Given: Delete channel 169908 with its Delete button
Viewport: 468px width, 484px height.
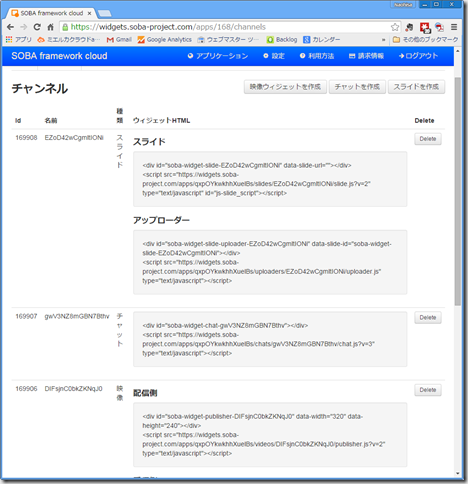Looking at the screenshot, I should click(428, 139).
